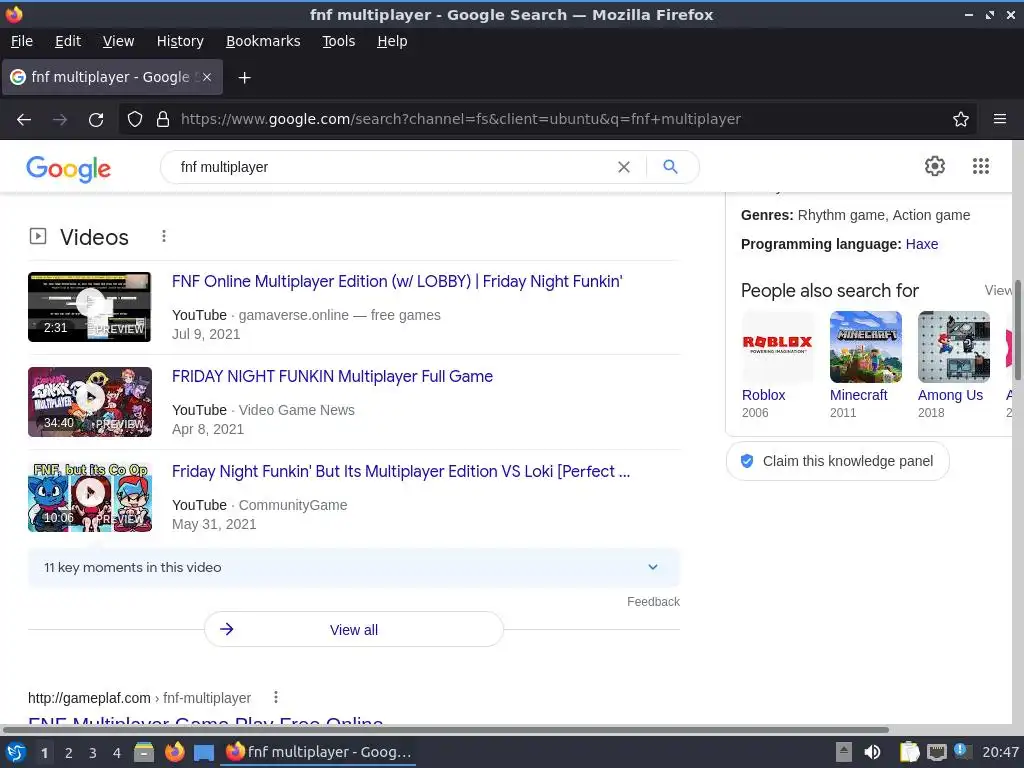Expand 11 key moments in this video
Screen dimensions: 1024x768
(x=354, y=568)
